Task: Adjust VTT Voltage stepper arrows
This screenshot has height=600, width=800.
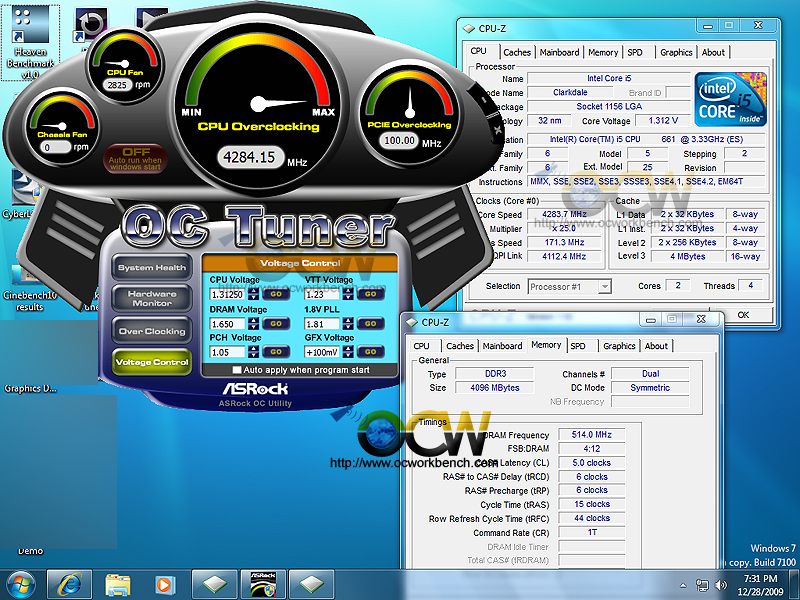Action: pos(348,294)
